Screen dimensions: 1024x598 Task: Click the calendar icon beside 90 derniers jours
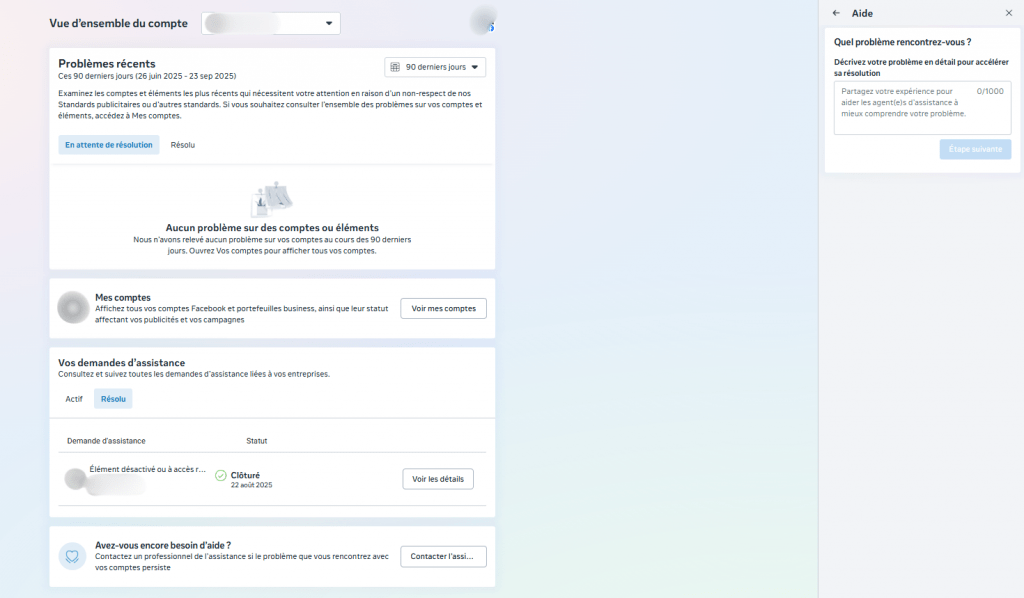[395, 67]
